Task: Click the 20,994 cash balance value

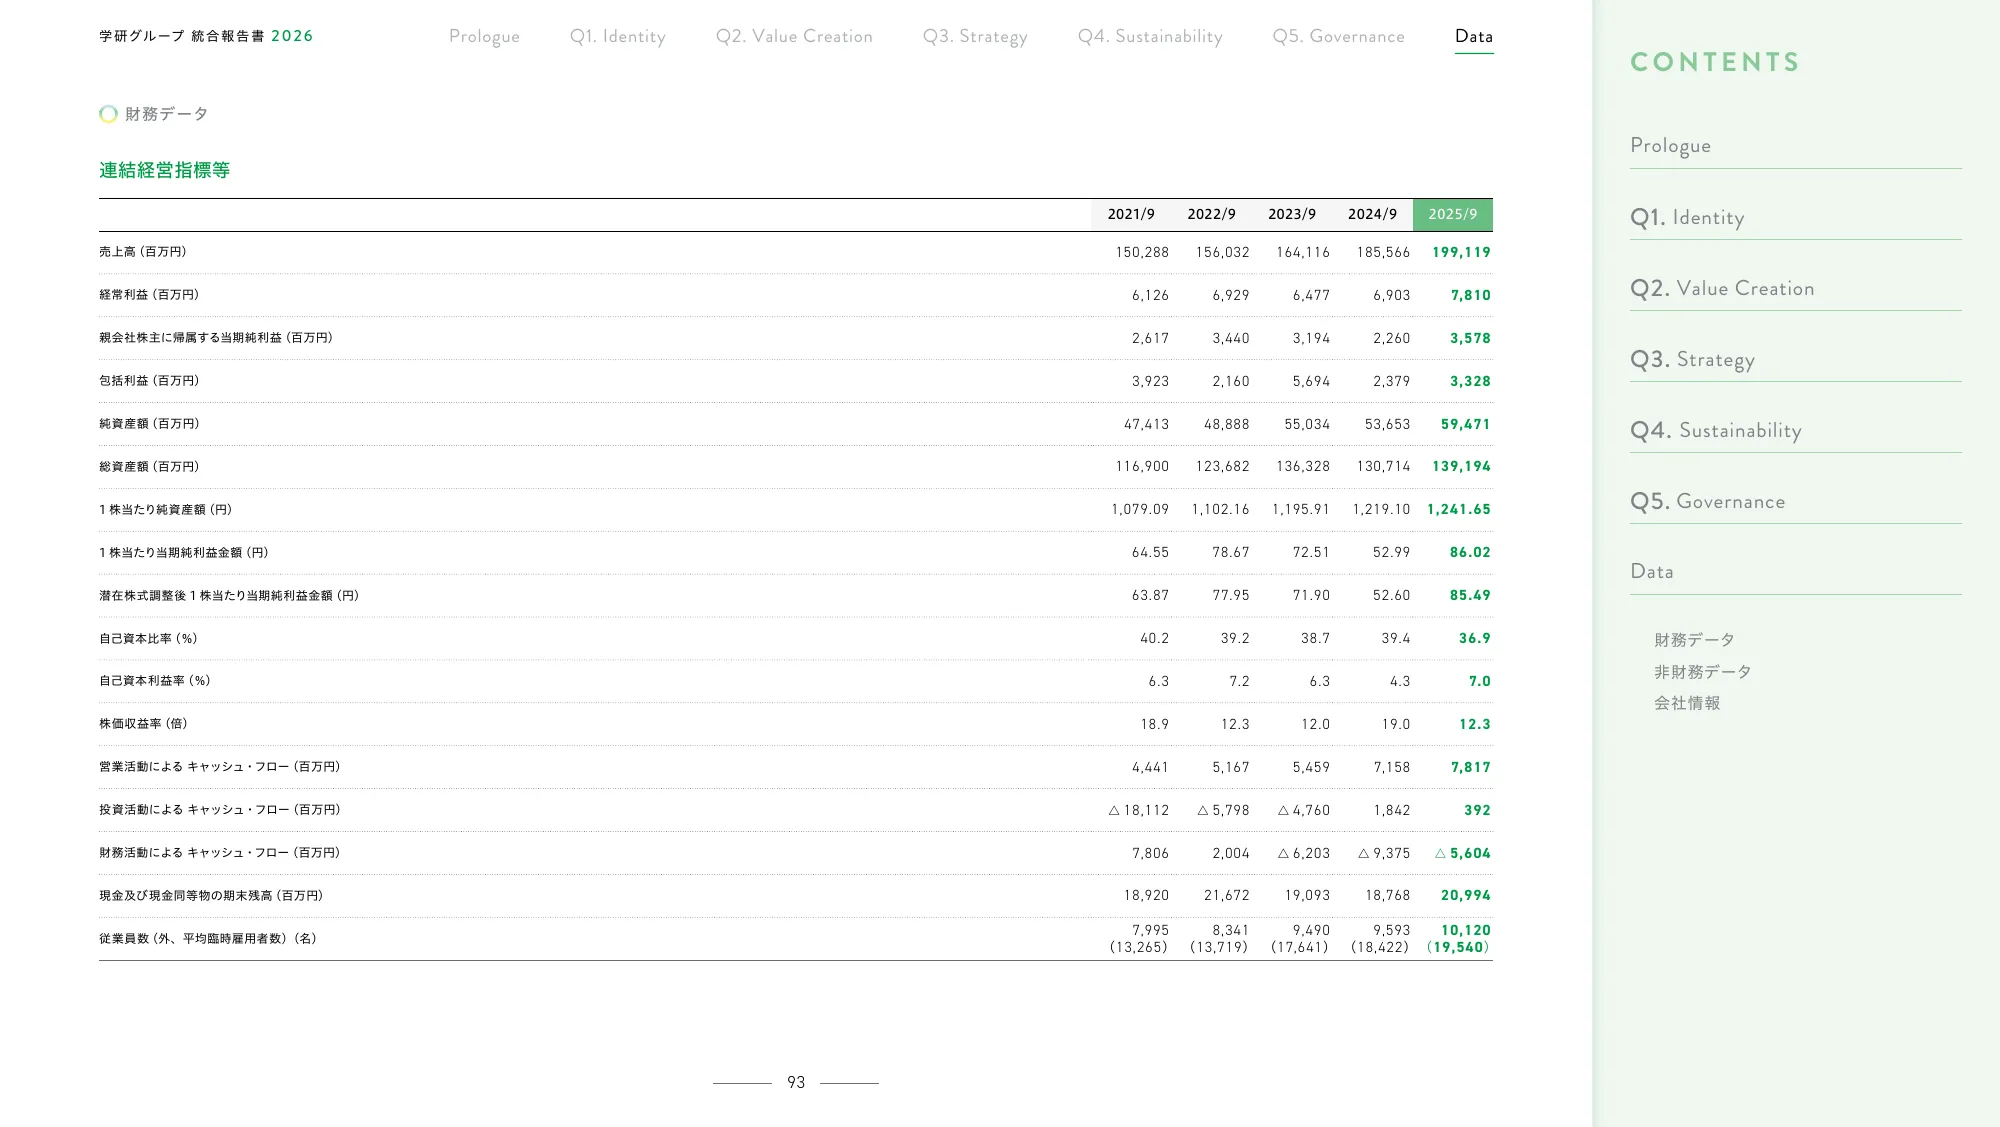Action: point(1466,895)
